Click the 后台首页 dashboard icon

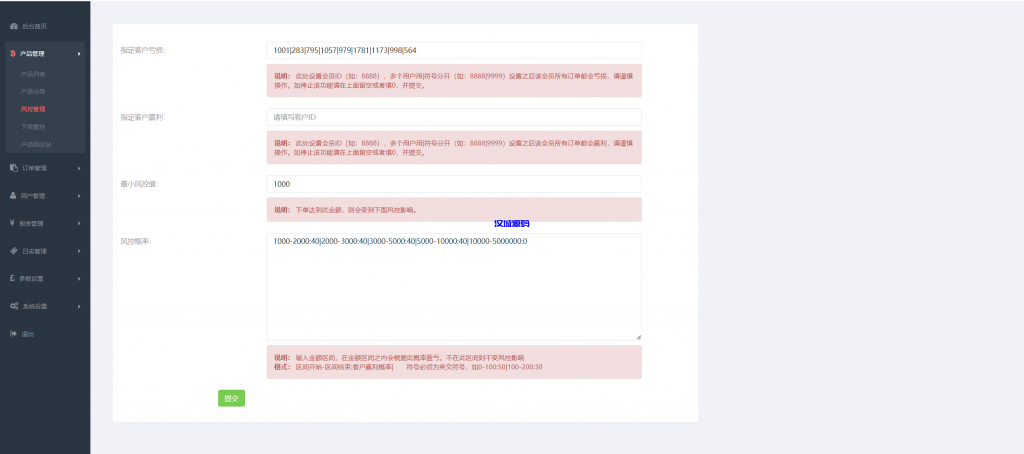(14, 26)
